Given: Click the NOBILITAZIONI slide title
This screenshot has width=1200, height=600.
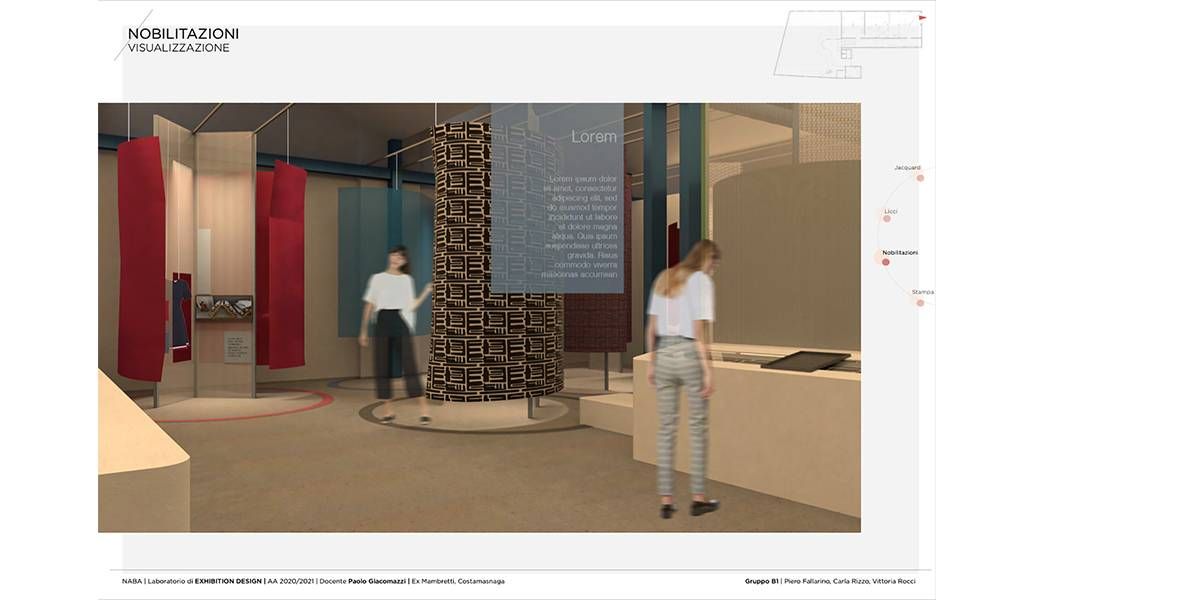Looking at the screenshot, I should point(183,34).
